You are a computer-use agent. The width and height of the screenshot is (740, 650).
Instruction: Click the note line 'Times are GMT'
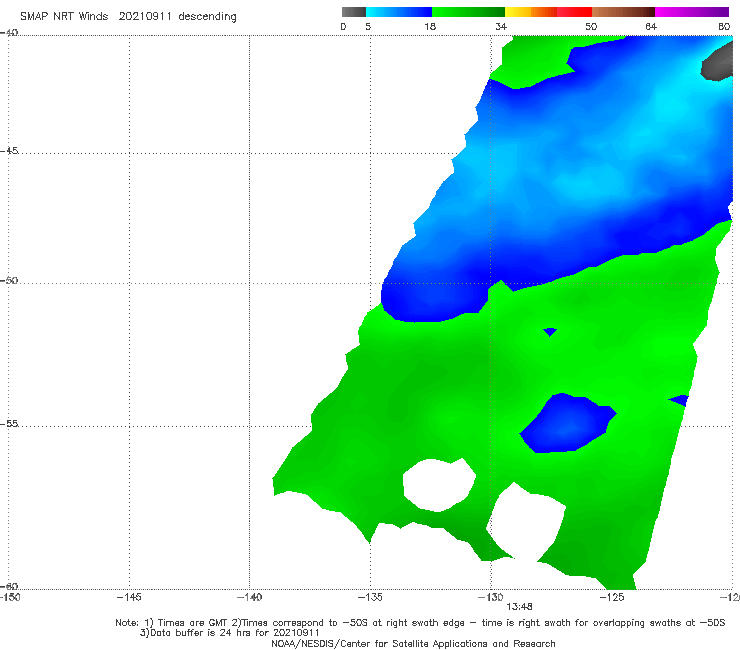(x=192, y=623)
